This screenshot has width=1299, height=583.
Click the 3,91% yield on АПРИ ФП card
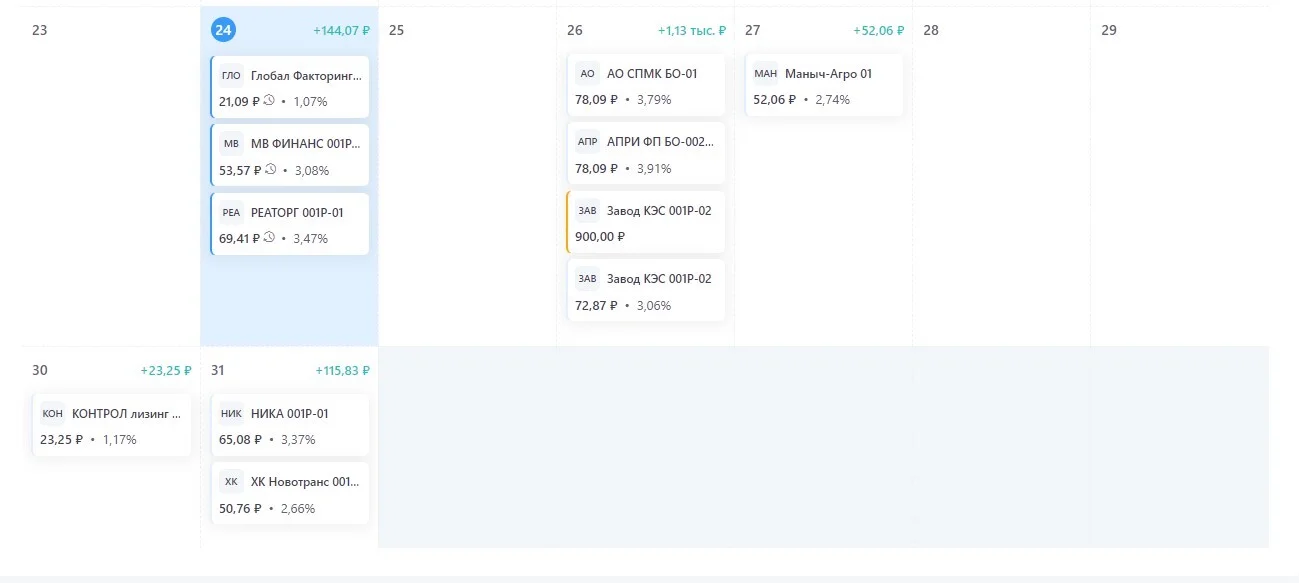point(654,168)
